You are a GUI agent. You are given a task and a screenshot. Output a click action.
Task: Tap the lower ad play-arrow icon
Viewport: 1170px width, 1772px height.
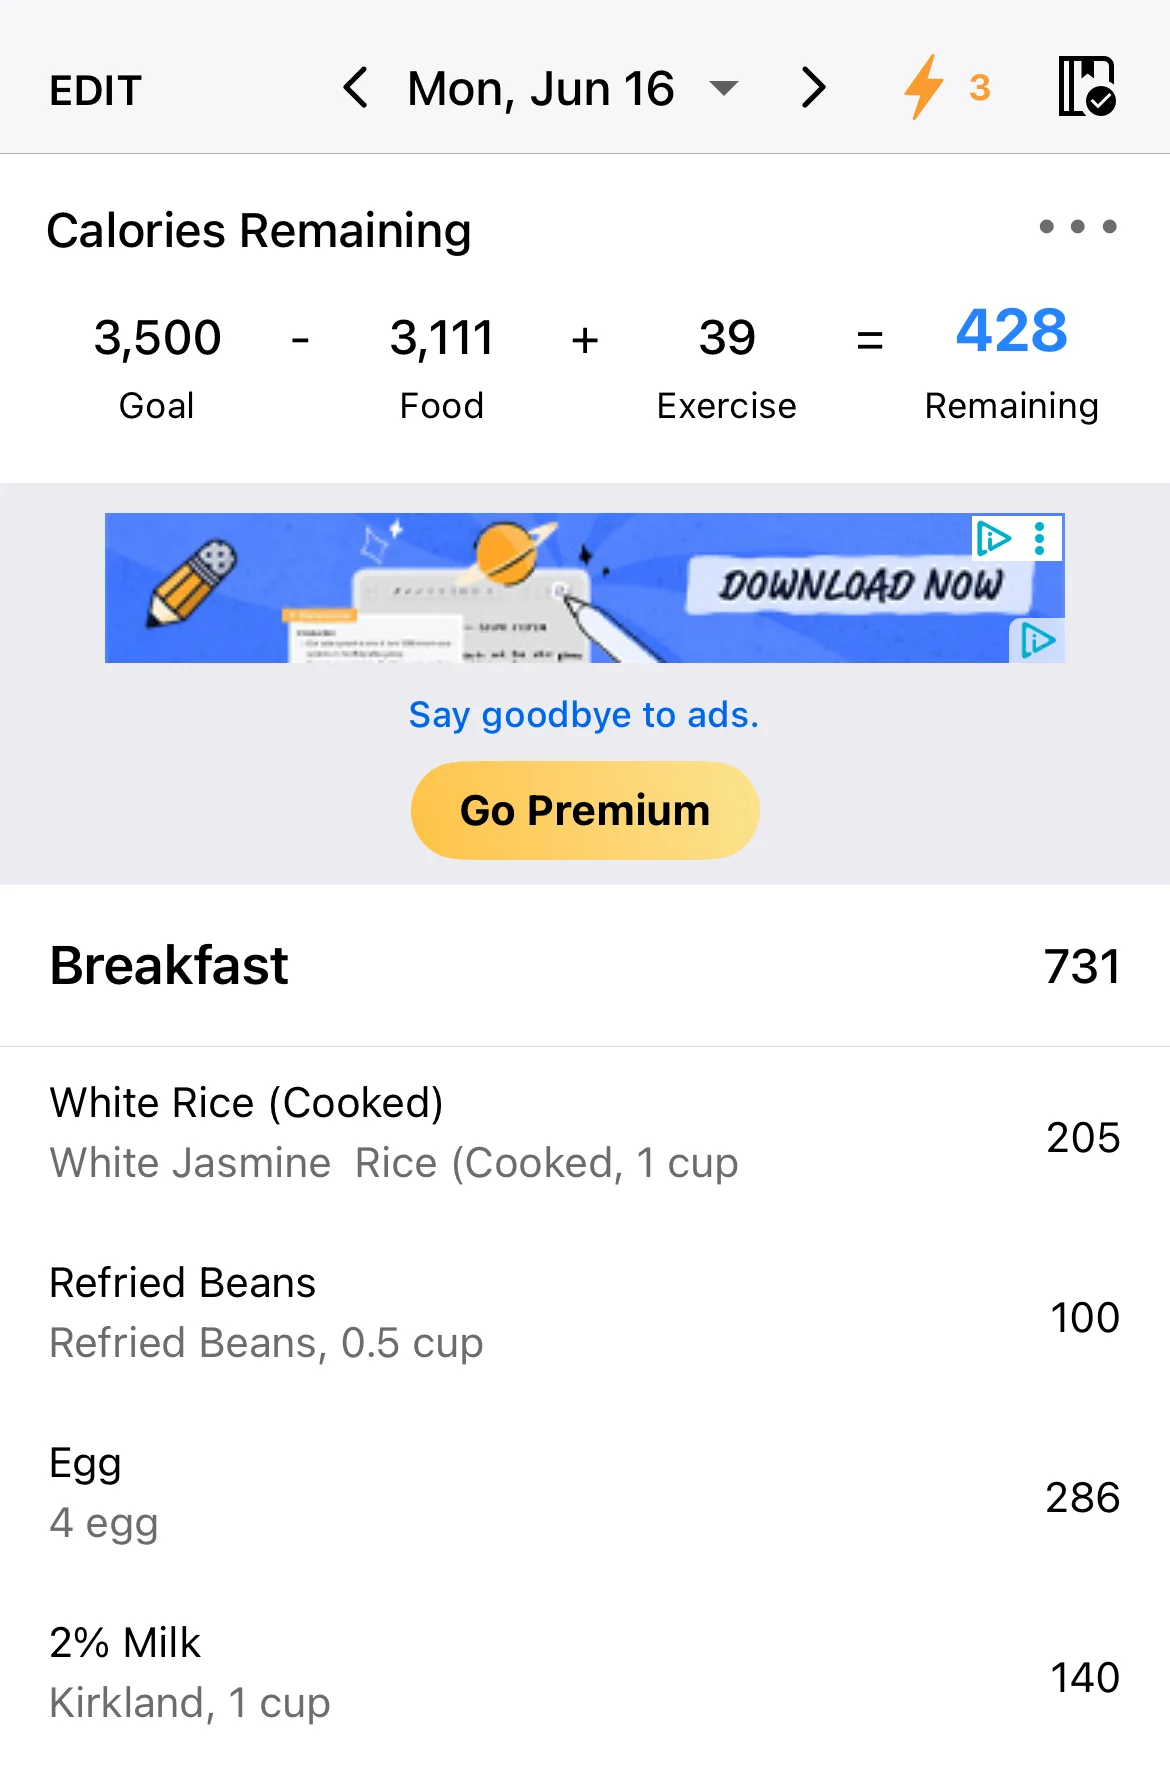pos(1037,641)
